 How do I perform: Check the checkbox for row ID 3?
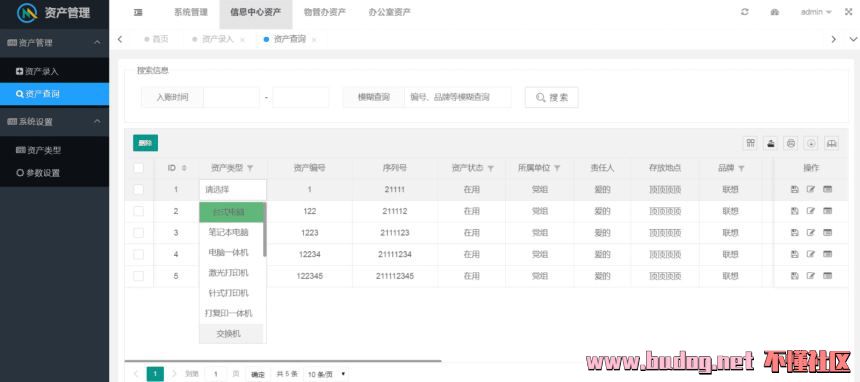[139, 233]
